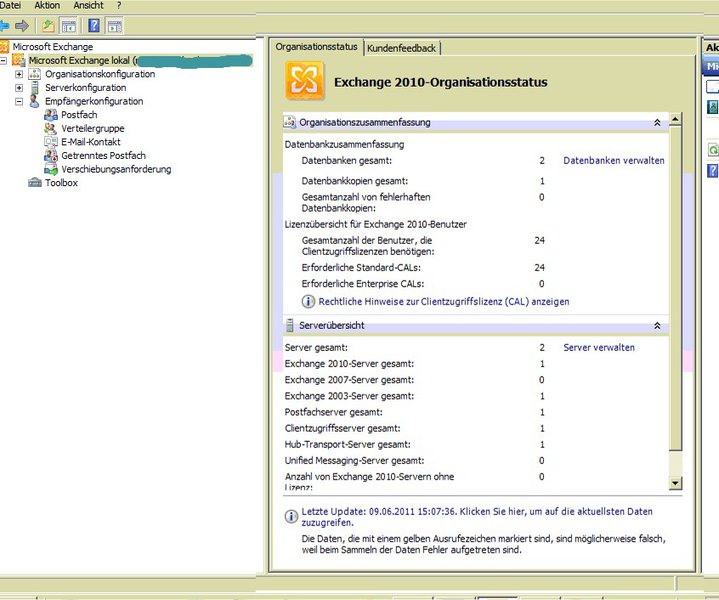
Task: Click the large Exchange 2010 logo
Action: [305, 81]
